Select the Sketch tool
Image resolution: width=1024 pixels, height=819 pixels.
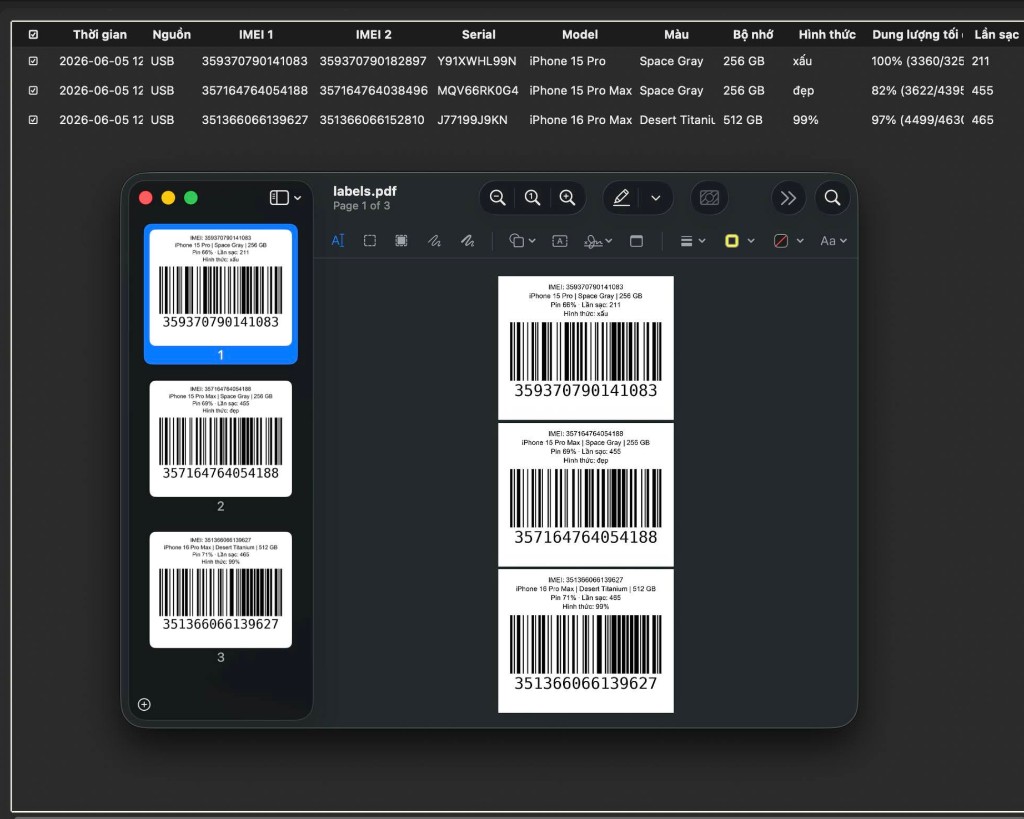(x=434, y=241)
